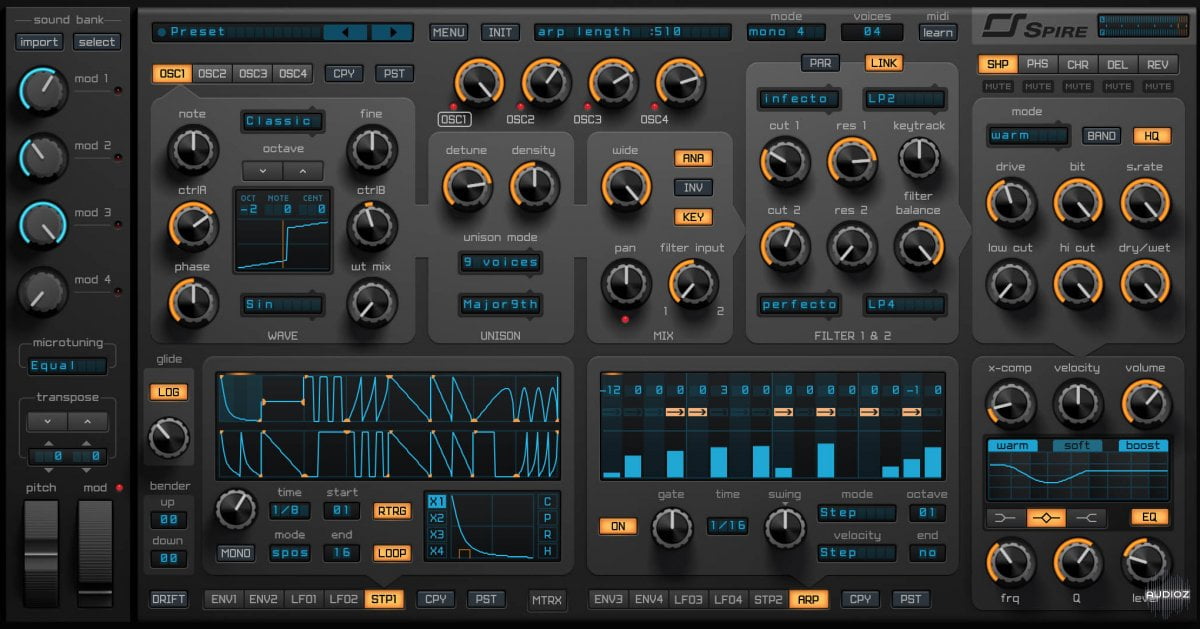
Task: Toggle stepper RTRG button
Action: click(x=392, y=511)
